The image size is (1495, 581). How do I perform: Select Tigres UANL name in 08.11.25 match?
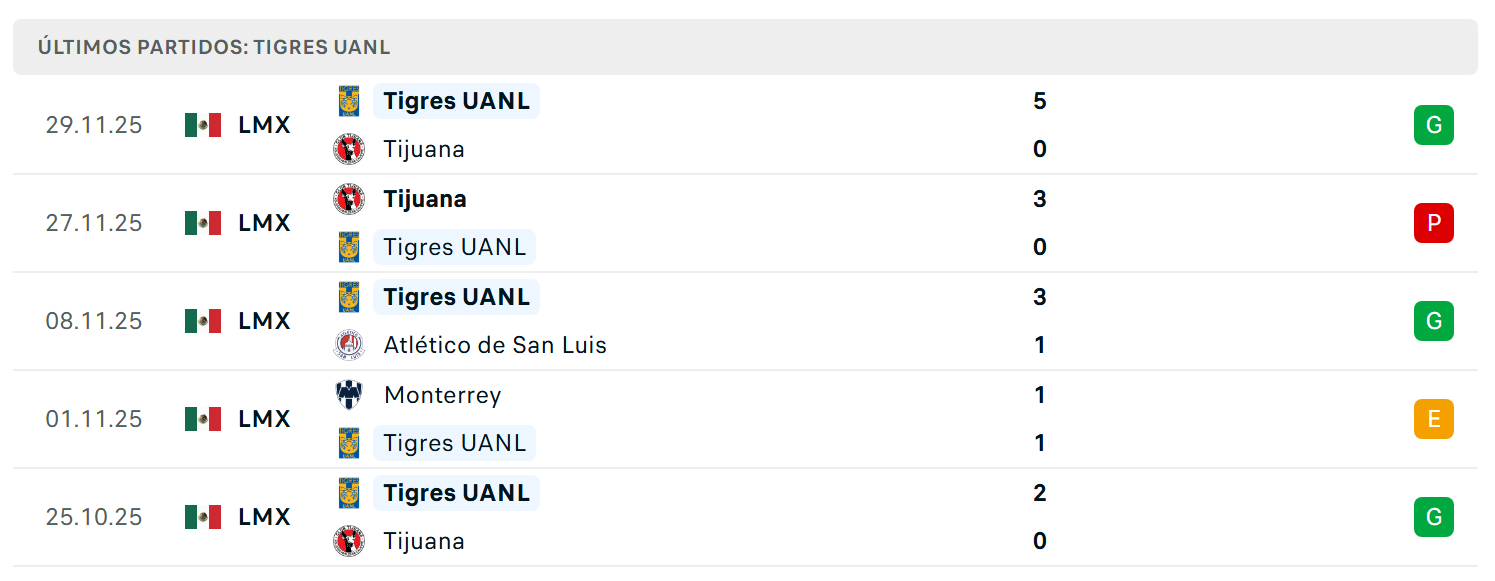(457, 297)
